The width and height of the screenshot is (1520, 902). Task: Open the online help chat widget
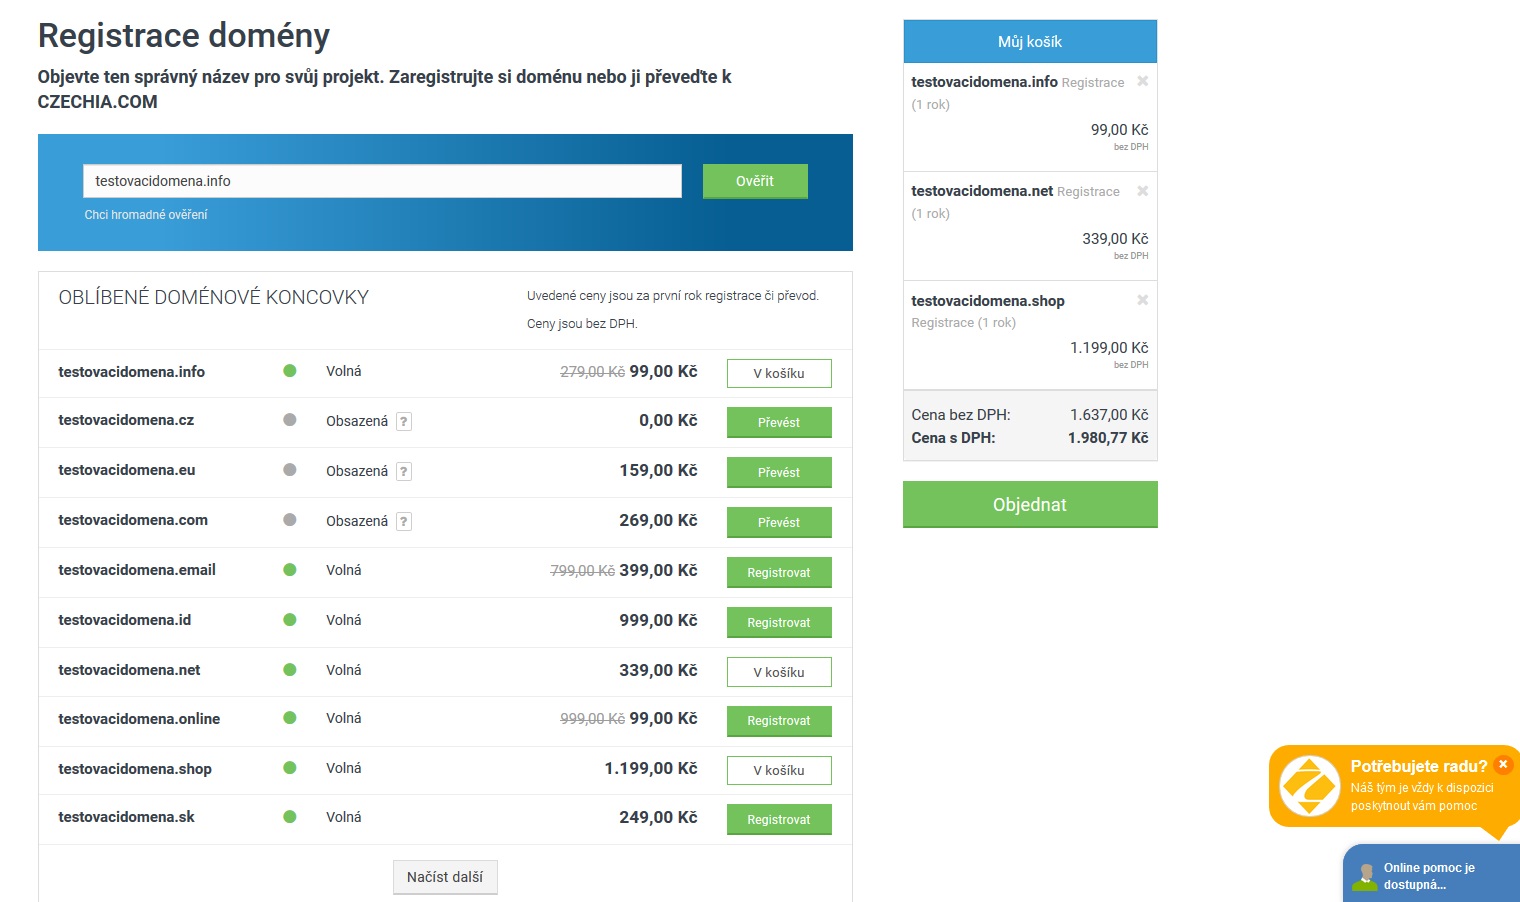pyautogui.click(x=1430, y=875)
